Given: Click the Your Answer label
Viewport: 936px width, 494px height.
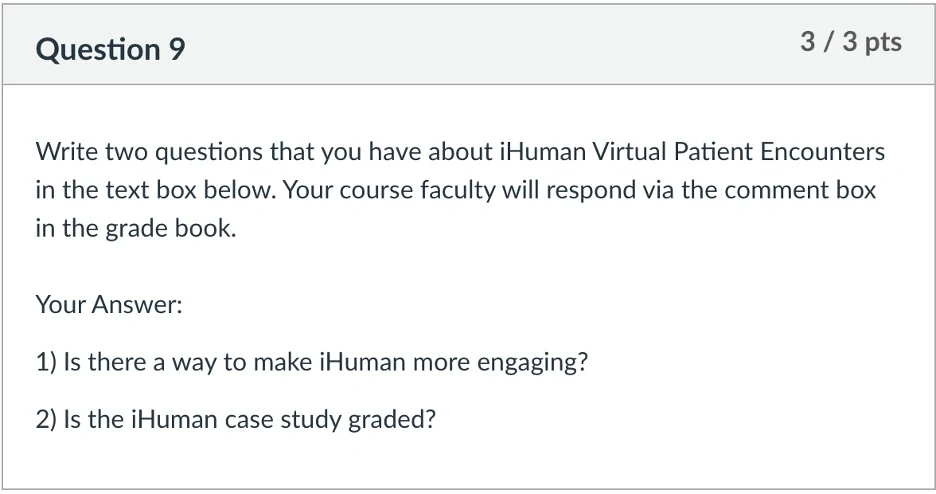Looking at the screenshot, I should [109, 304].
